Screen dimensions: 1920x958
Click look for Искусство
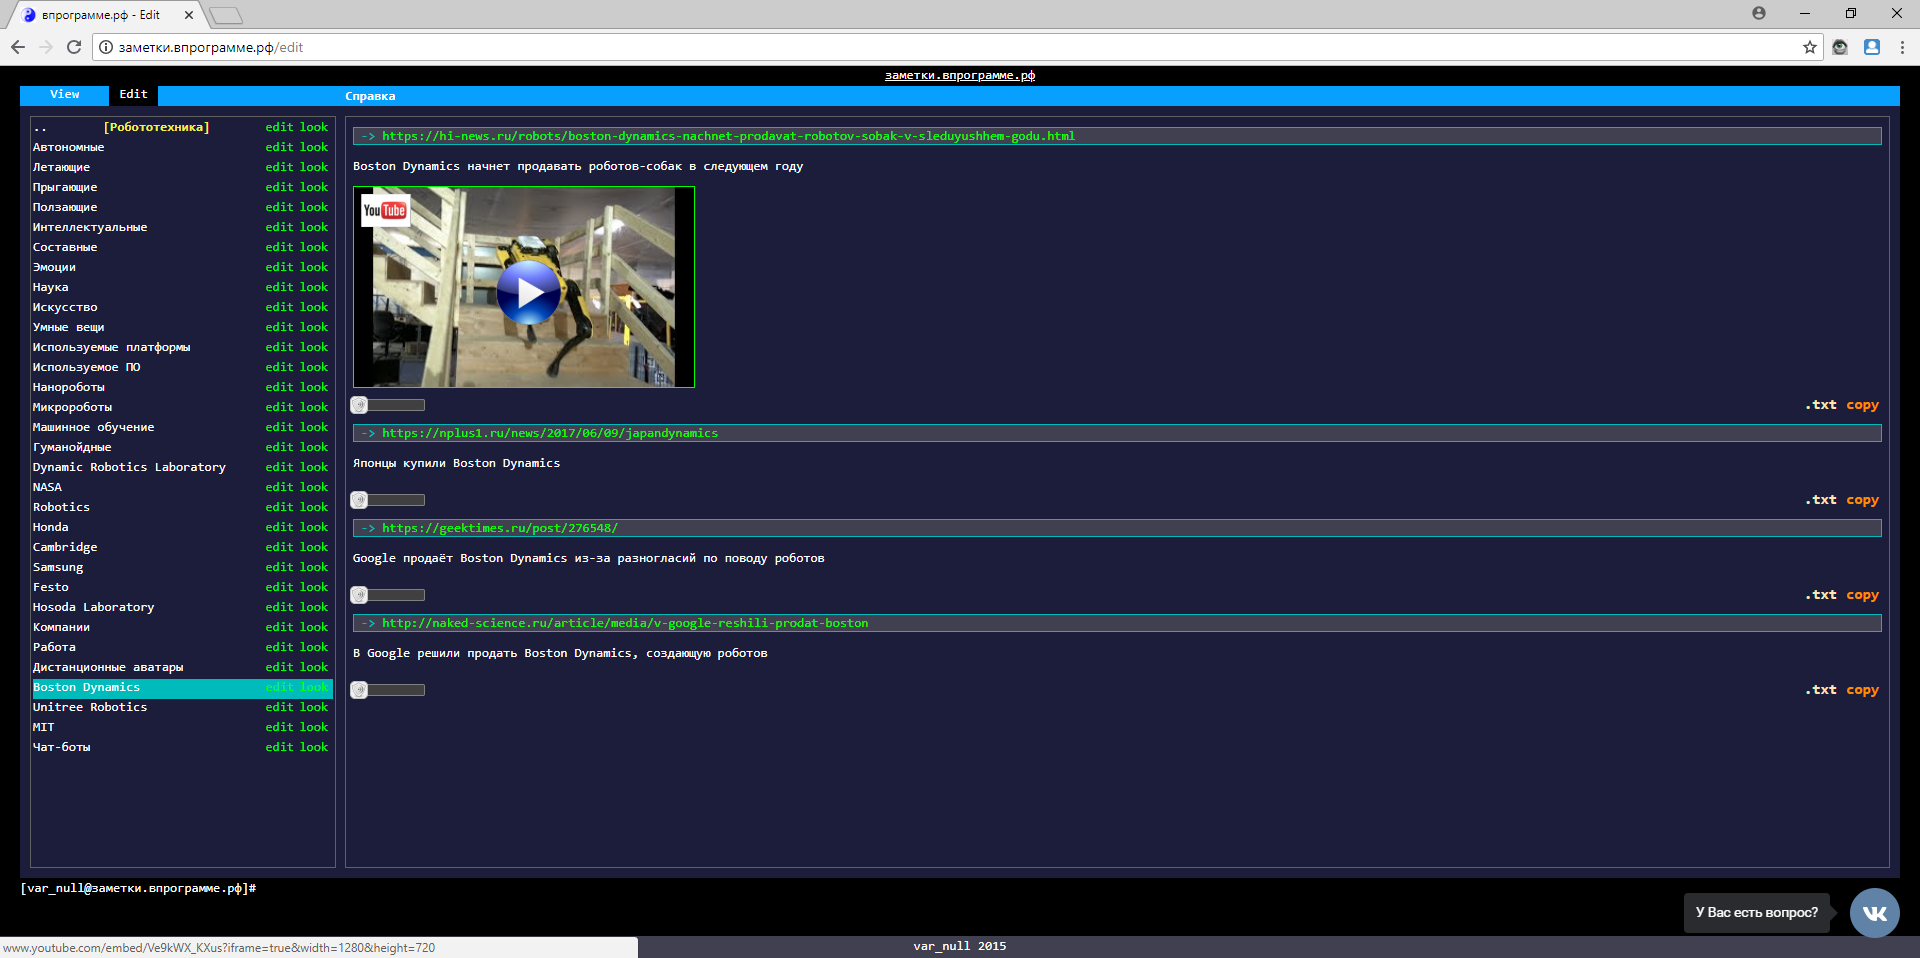[314, 307]
